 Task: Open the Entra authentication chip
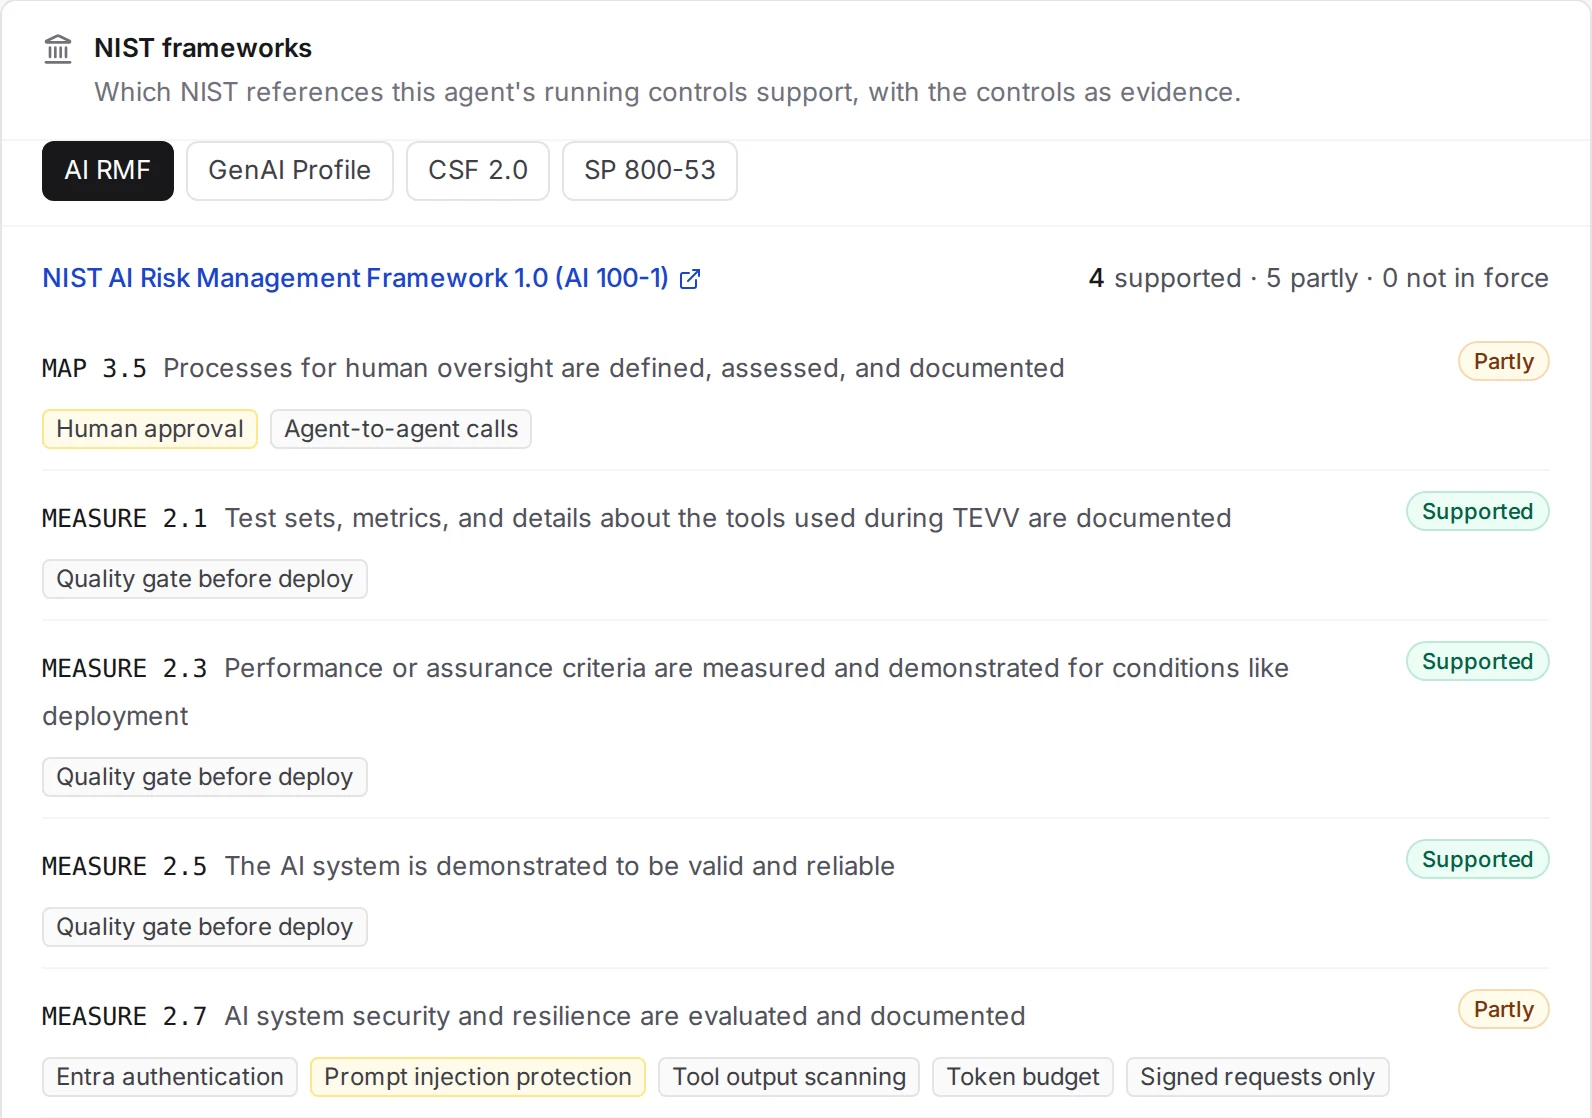coord(170,1077)
